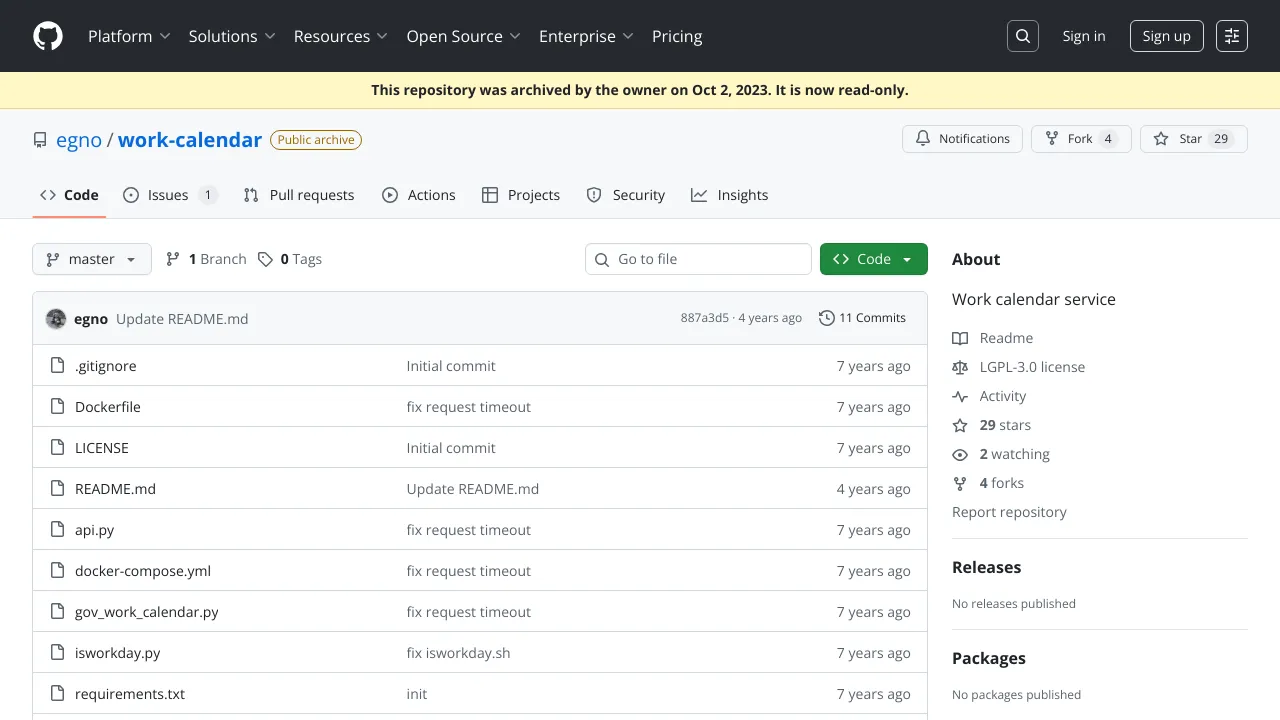This screenshot has width=1280, height=720.
Task: Click the egno avatar image
Action: click(56, 318)
